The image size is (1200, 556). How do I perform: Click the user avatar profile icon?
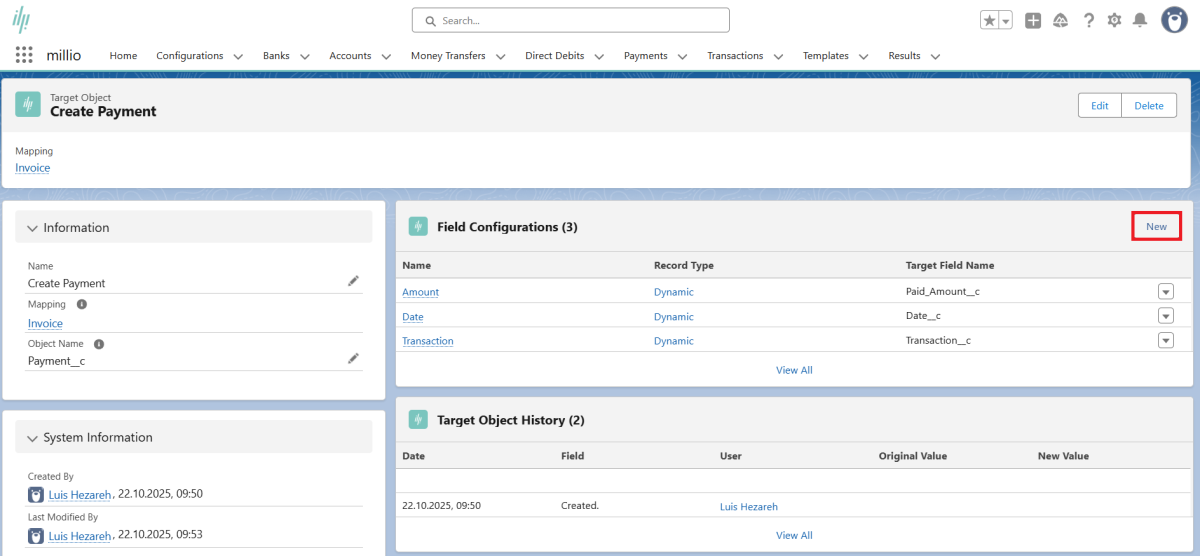click(x=1174, y=20)
